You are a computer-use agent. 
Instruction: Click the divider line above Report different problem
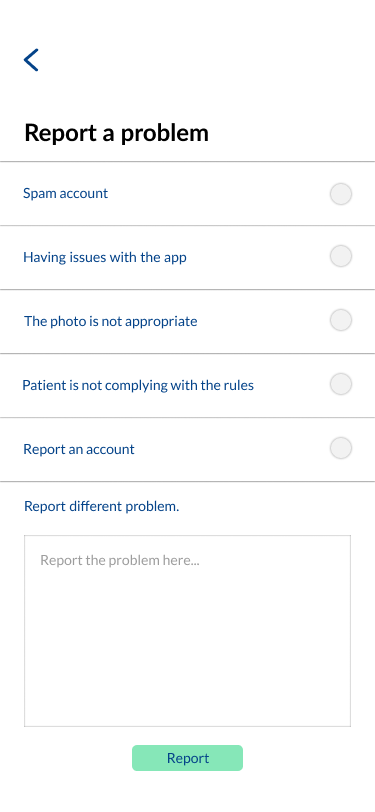point(188,482)
